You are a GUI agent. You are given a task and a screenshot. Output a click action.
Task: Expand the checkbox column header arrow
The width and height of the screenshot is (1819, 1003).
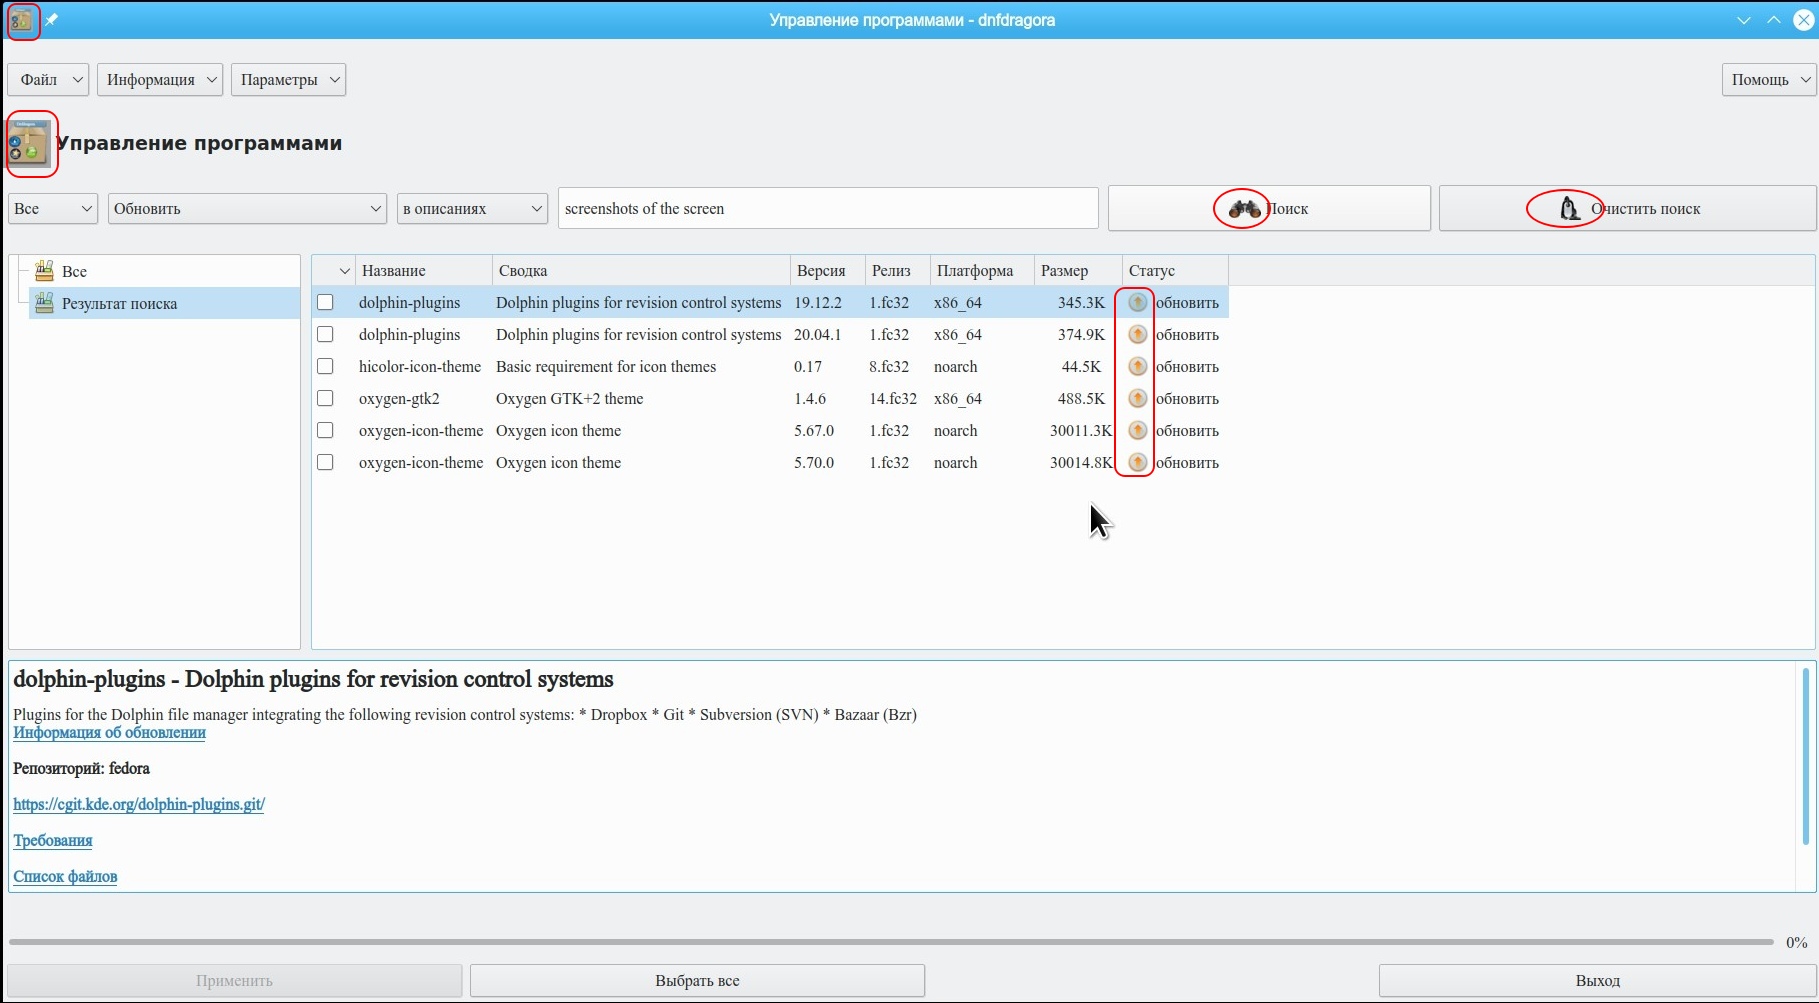[x=344, y=271]
